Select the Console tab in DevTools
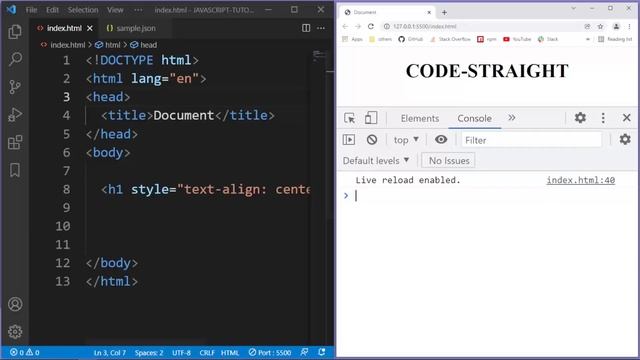 [474, 118]
